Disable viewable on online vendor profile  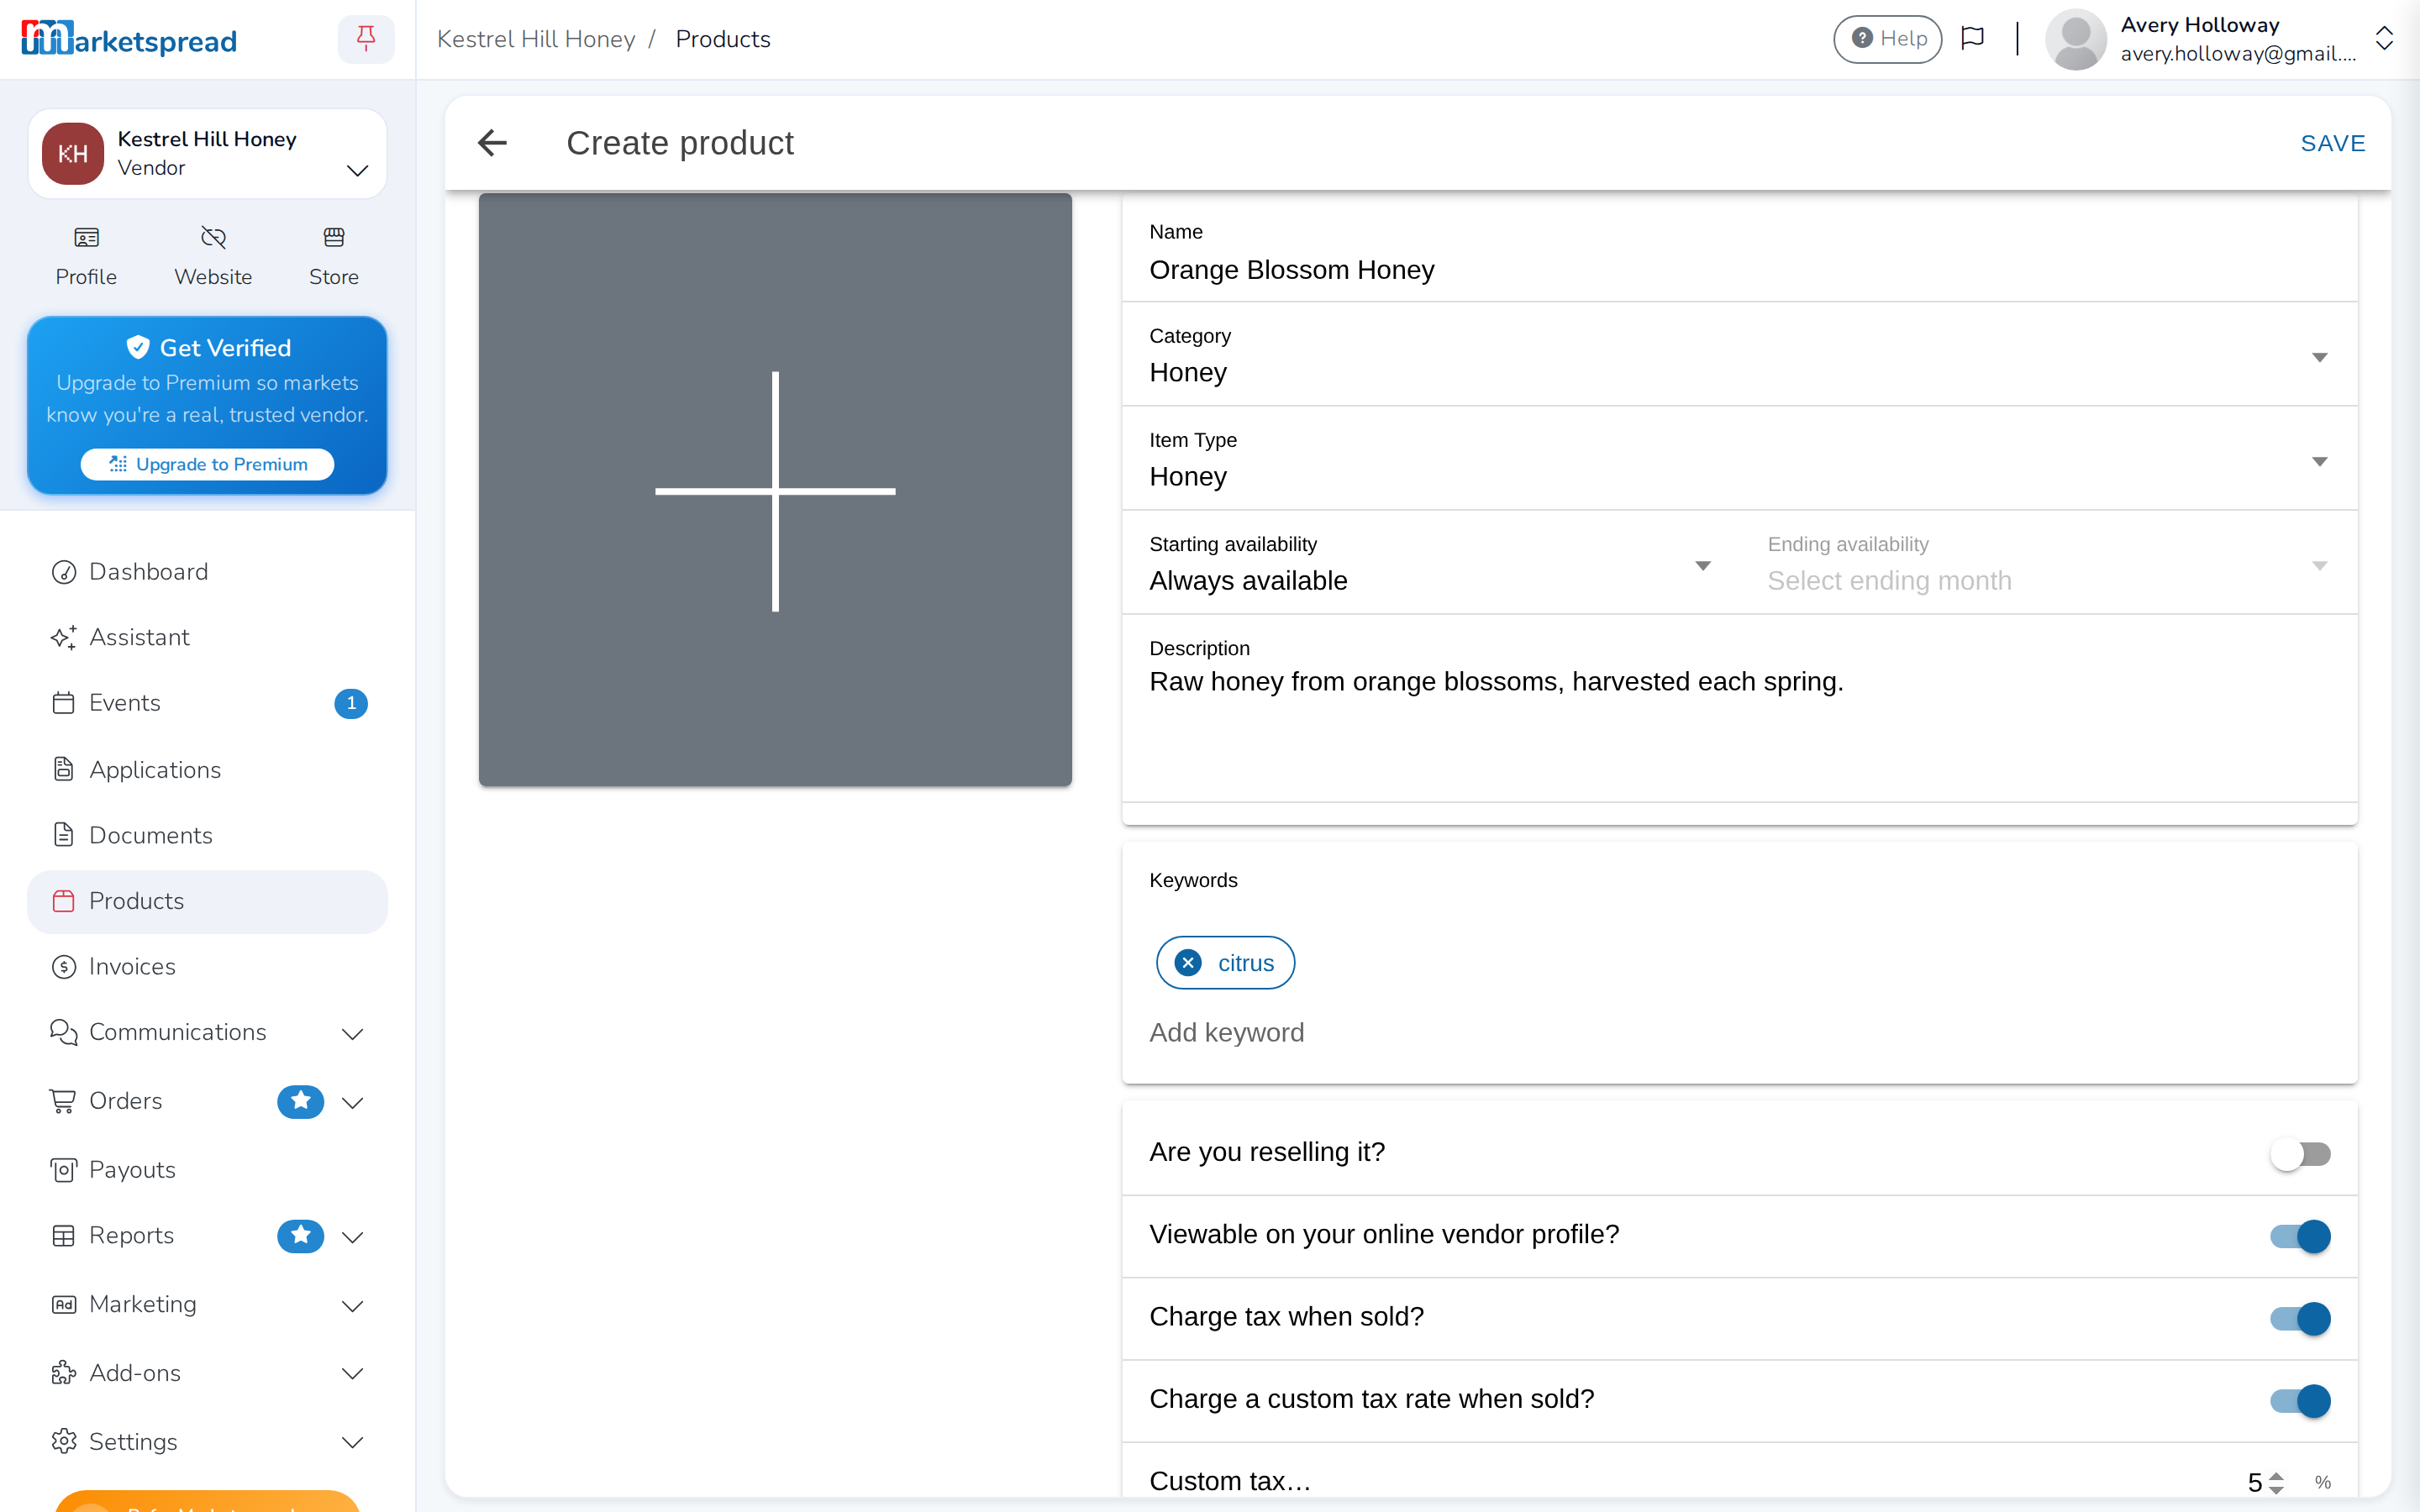(2299, 1236)
